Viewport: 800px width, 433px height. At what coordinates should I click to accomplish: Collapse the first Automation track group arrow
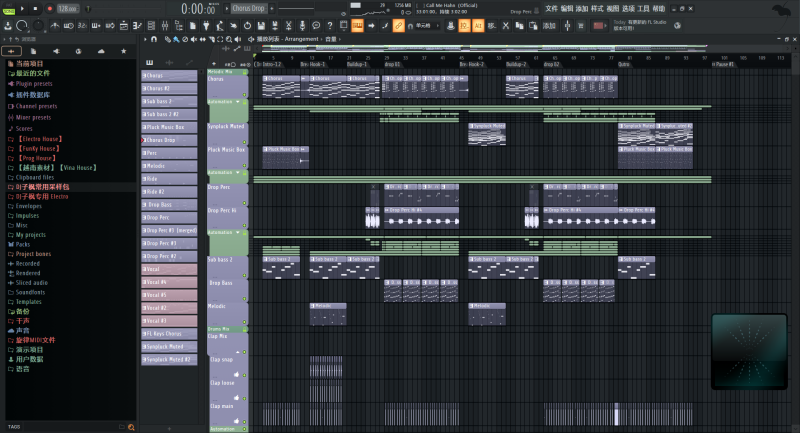pos(238,102)
